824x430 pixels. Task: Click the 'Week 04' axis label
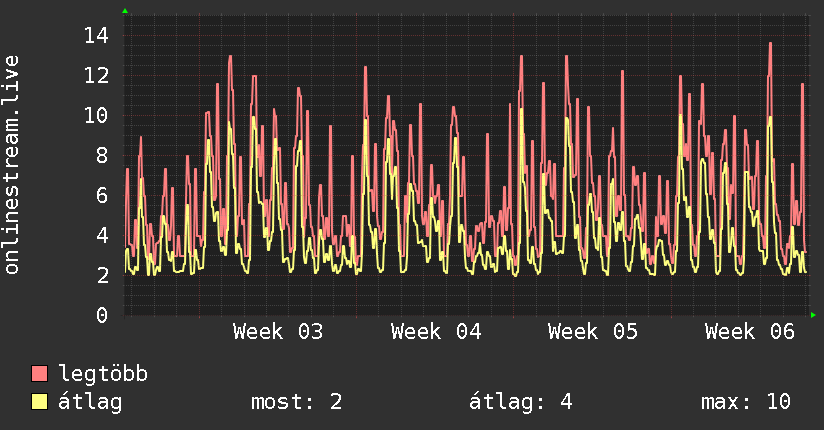point(436,332)
